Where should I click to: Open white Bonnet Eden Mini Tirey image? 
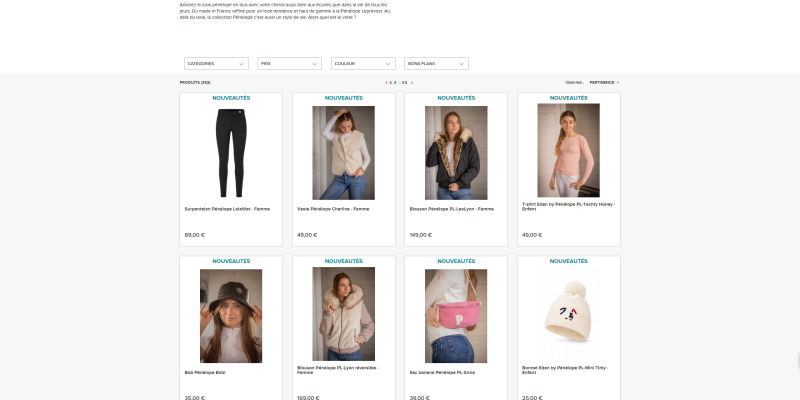click(x=568, y=312)
